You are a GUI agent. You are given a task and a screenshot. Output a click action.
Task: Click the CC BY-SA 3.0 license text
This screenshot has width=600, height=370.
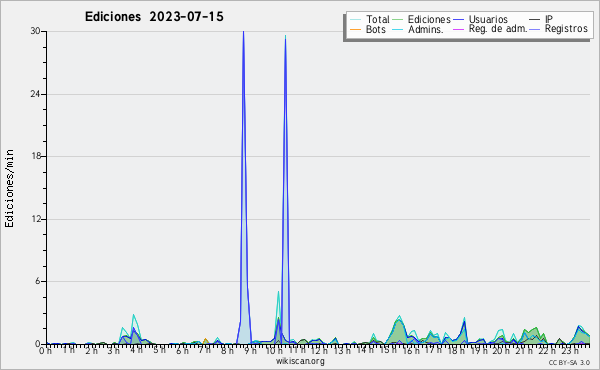(569, 362)
